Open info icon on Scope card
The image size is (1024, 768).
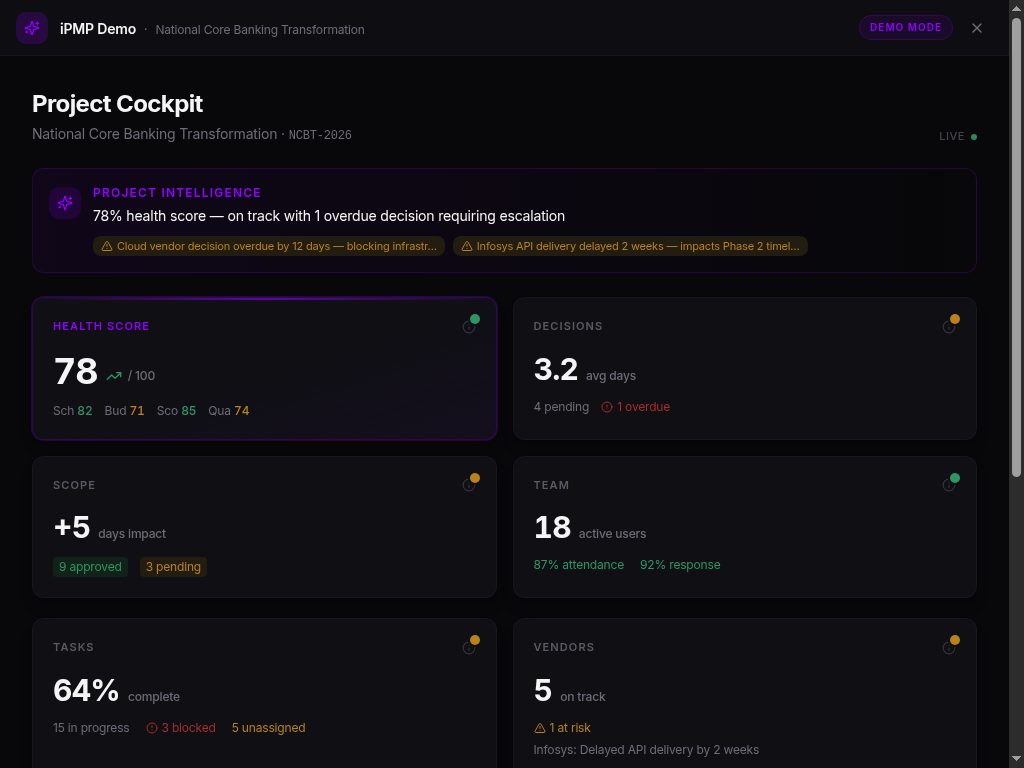click(468, 485)
